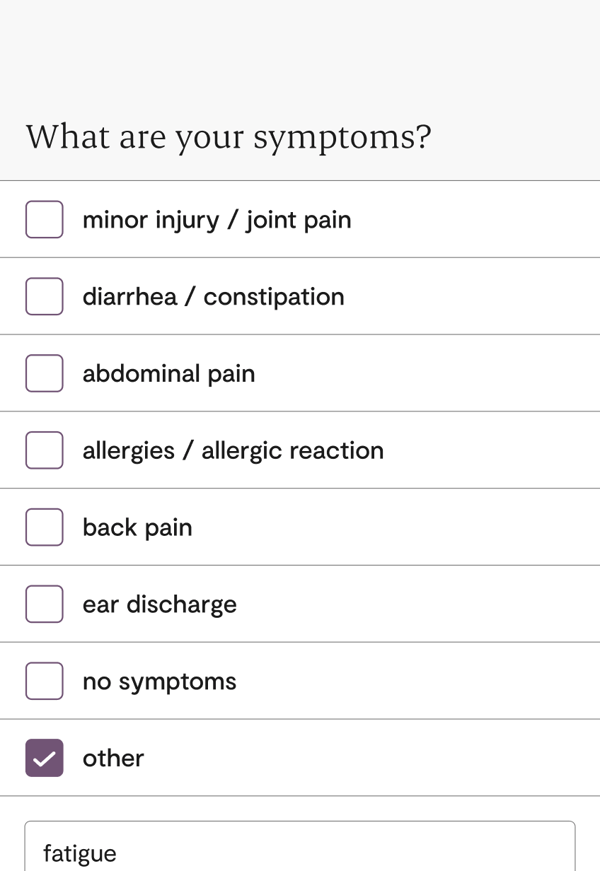Check the minor injury / joint pain checkbox
Screen dimensions: 600x871
(x=44, y=219)
